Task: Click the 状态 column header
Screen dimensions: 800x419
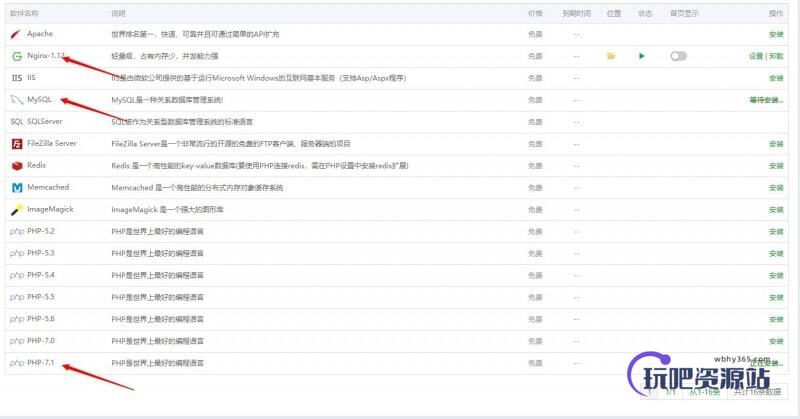Action: 645,14
